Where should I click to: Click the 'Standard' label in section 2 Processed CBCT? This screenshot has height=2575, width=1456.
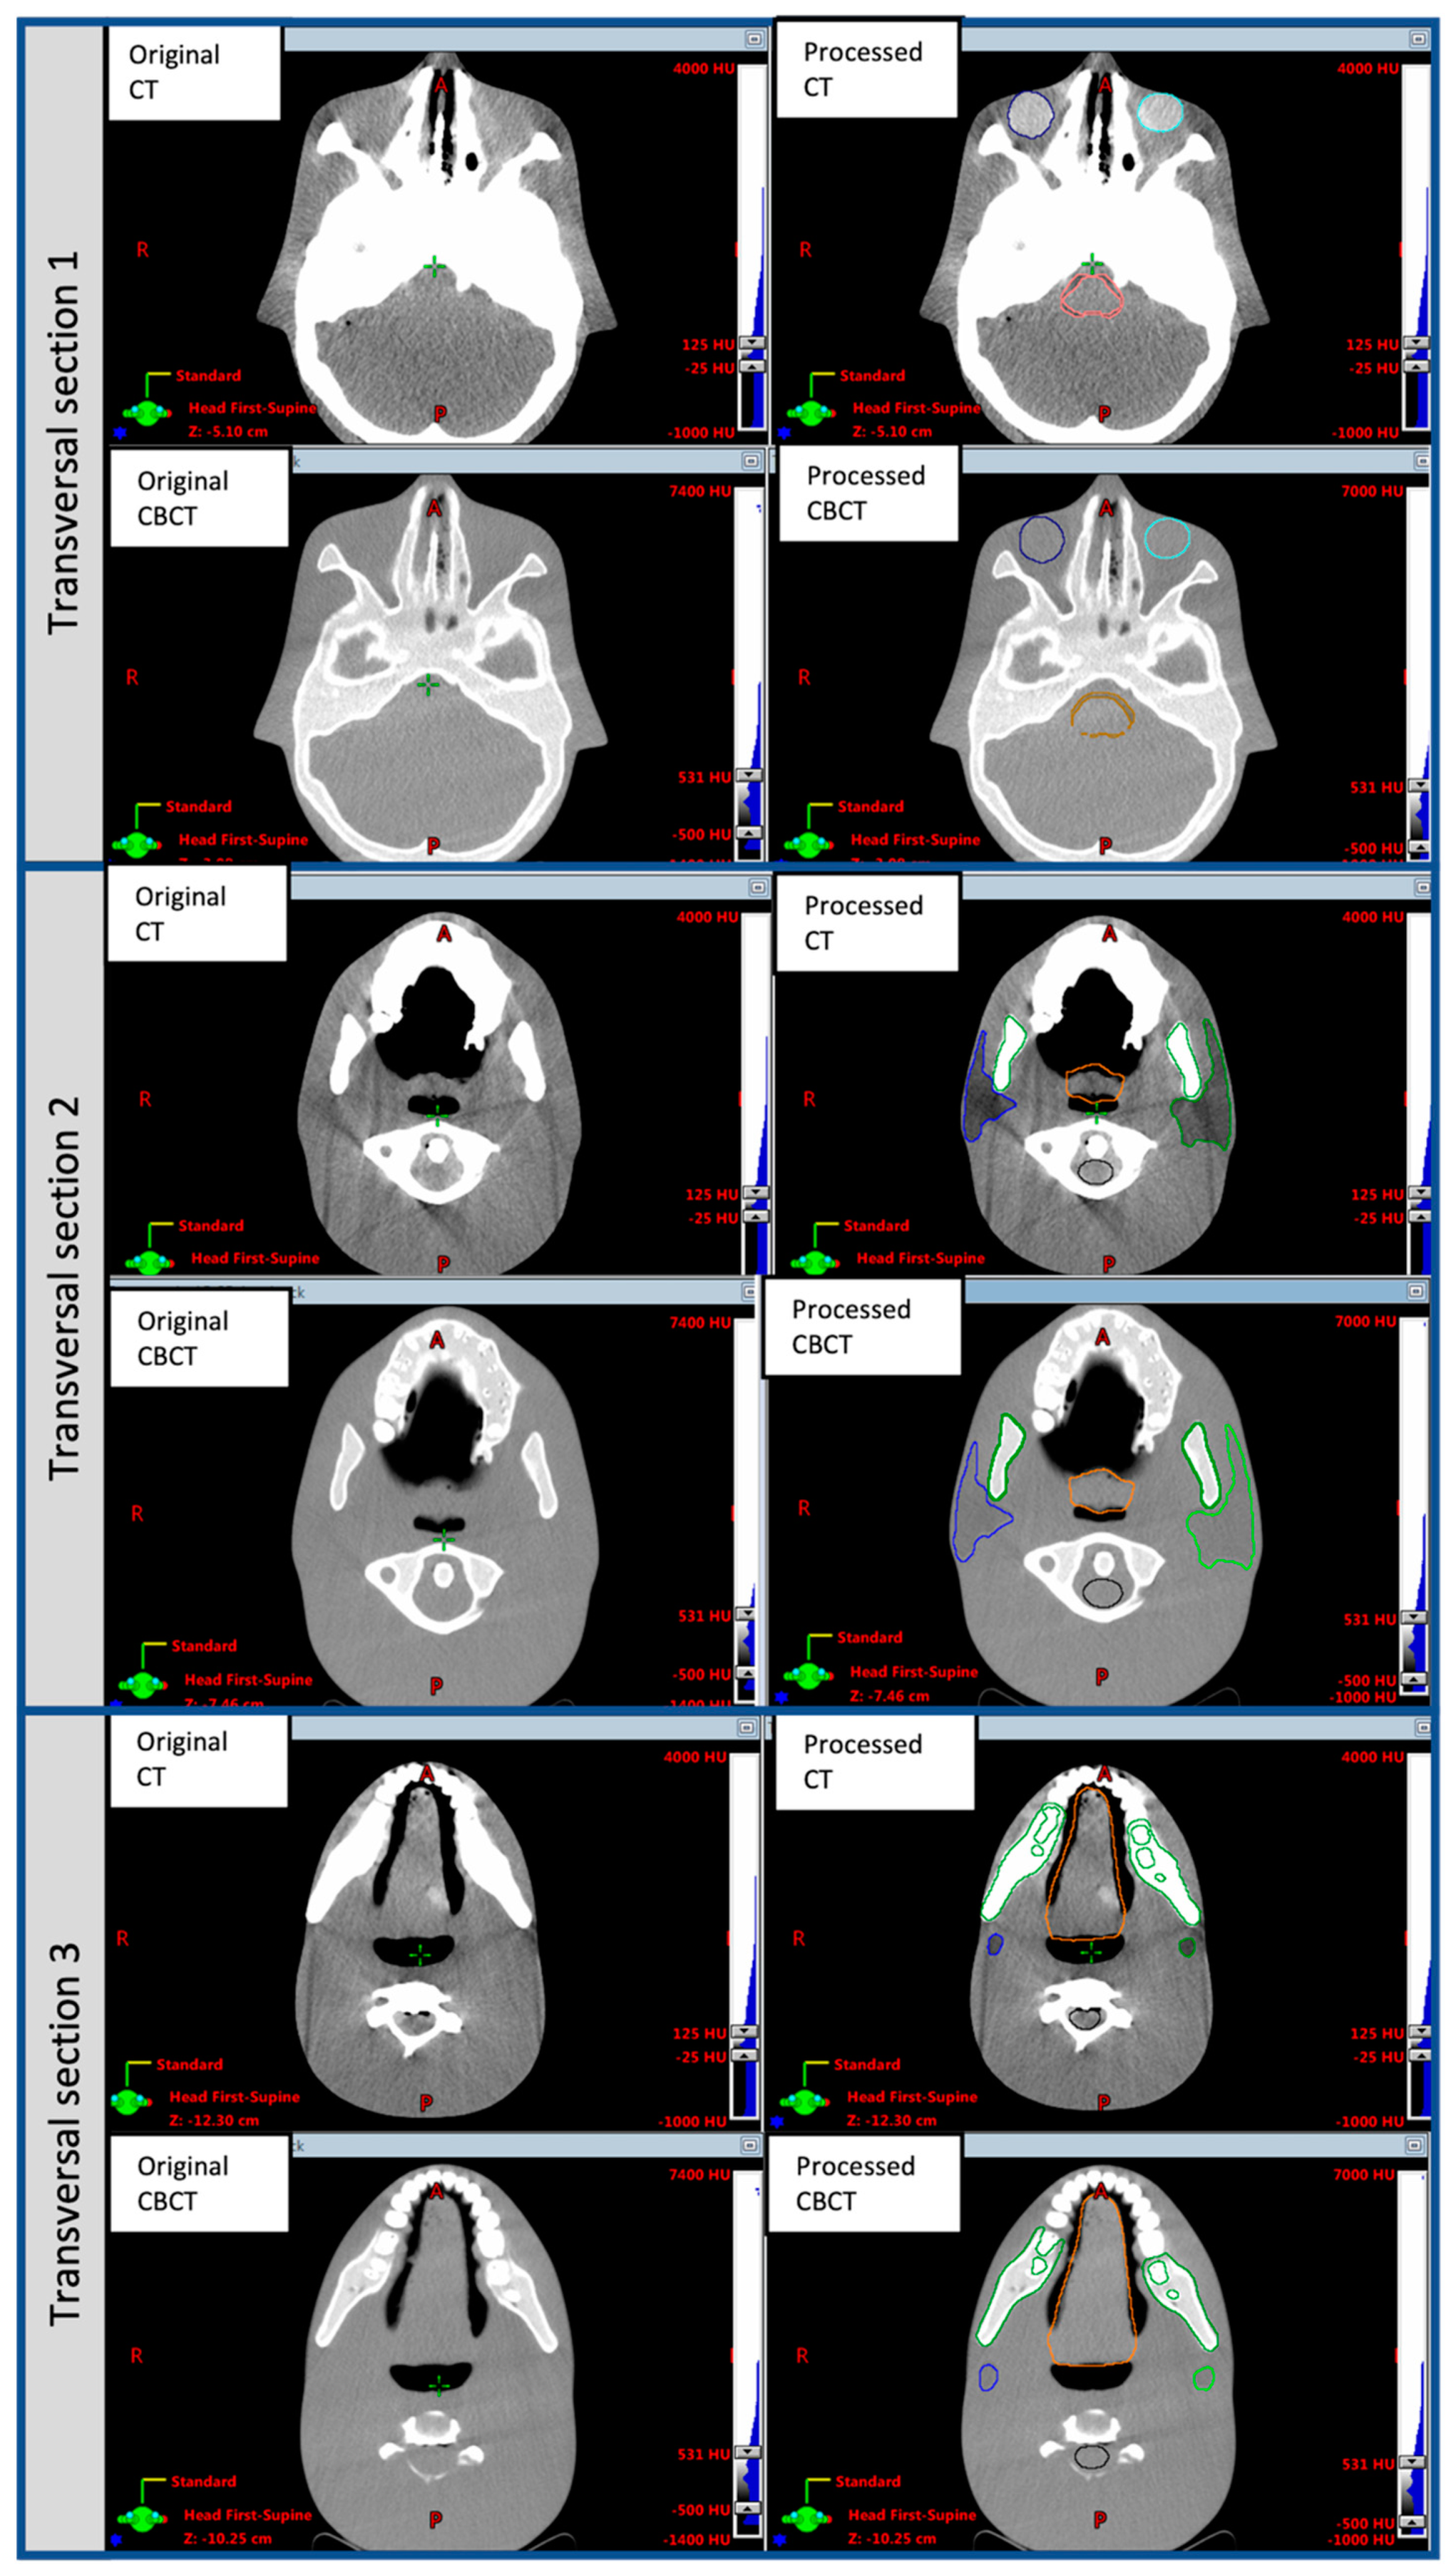click(869, 1637)
